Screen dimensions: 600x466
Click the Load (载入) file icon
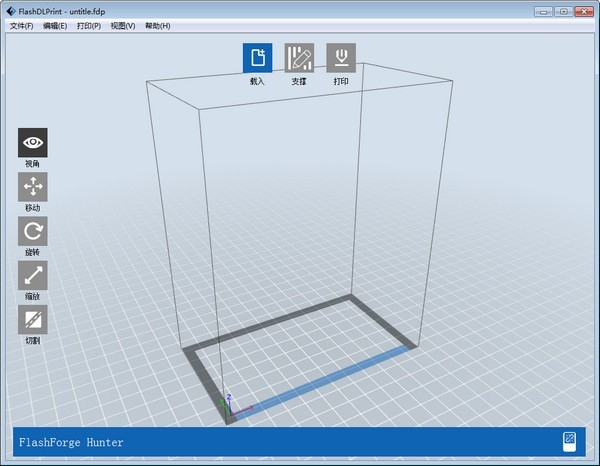(x=258, y=58)
